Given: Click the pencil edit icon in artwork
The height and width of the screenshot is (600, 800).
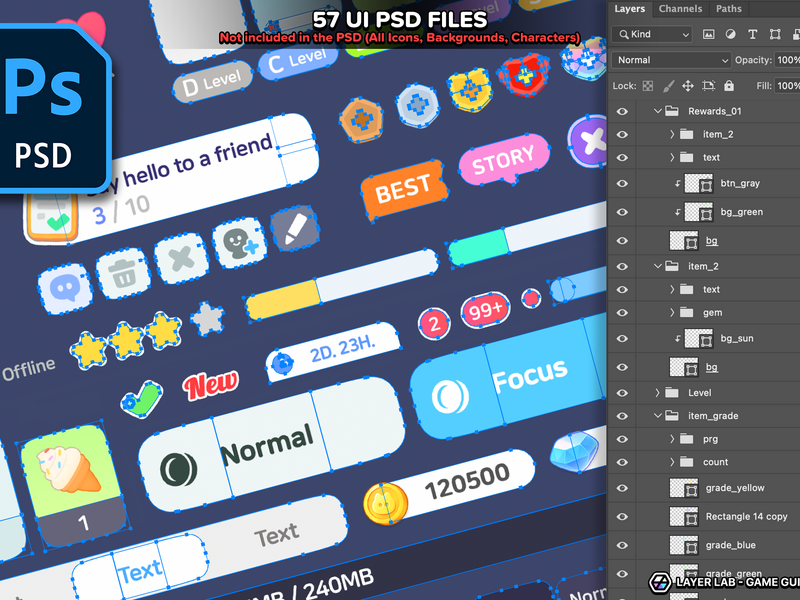Looking at the screenshot, I should 295,229.
